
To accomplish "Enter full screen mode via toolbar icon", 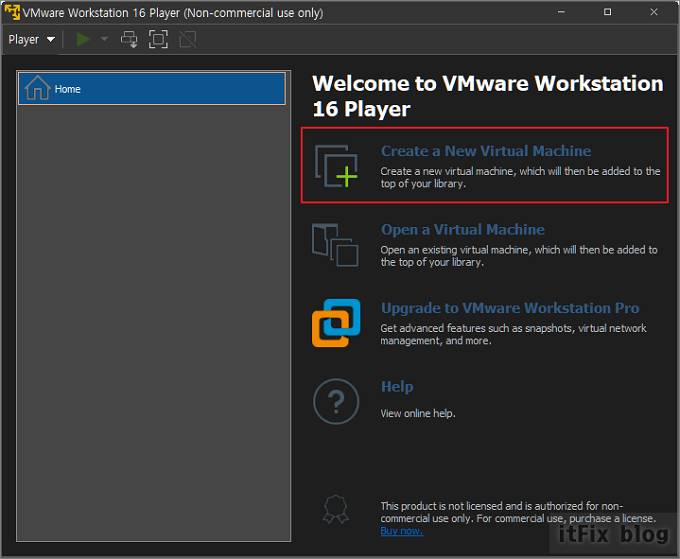I will [x=158, y=39].
